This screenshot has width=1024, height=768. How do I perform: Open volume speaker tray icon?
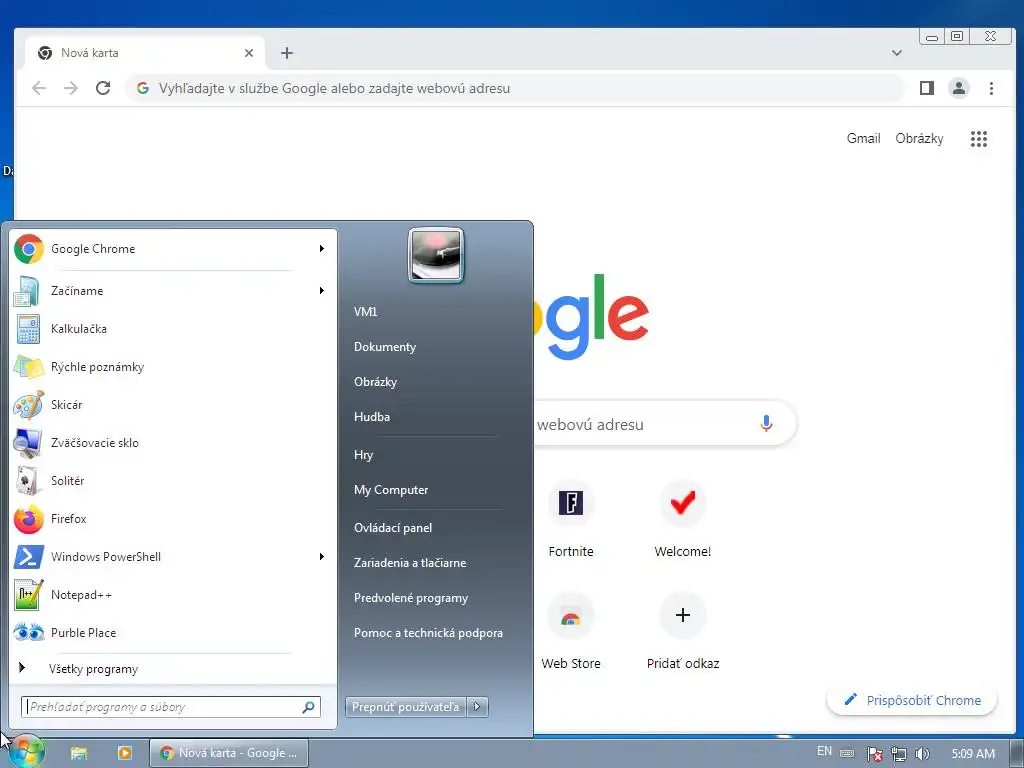coord(922,754)
